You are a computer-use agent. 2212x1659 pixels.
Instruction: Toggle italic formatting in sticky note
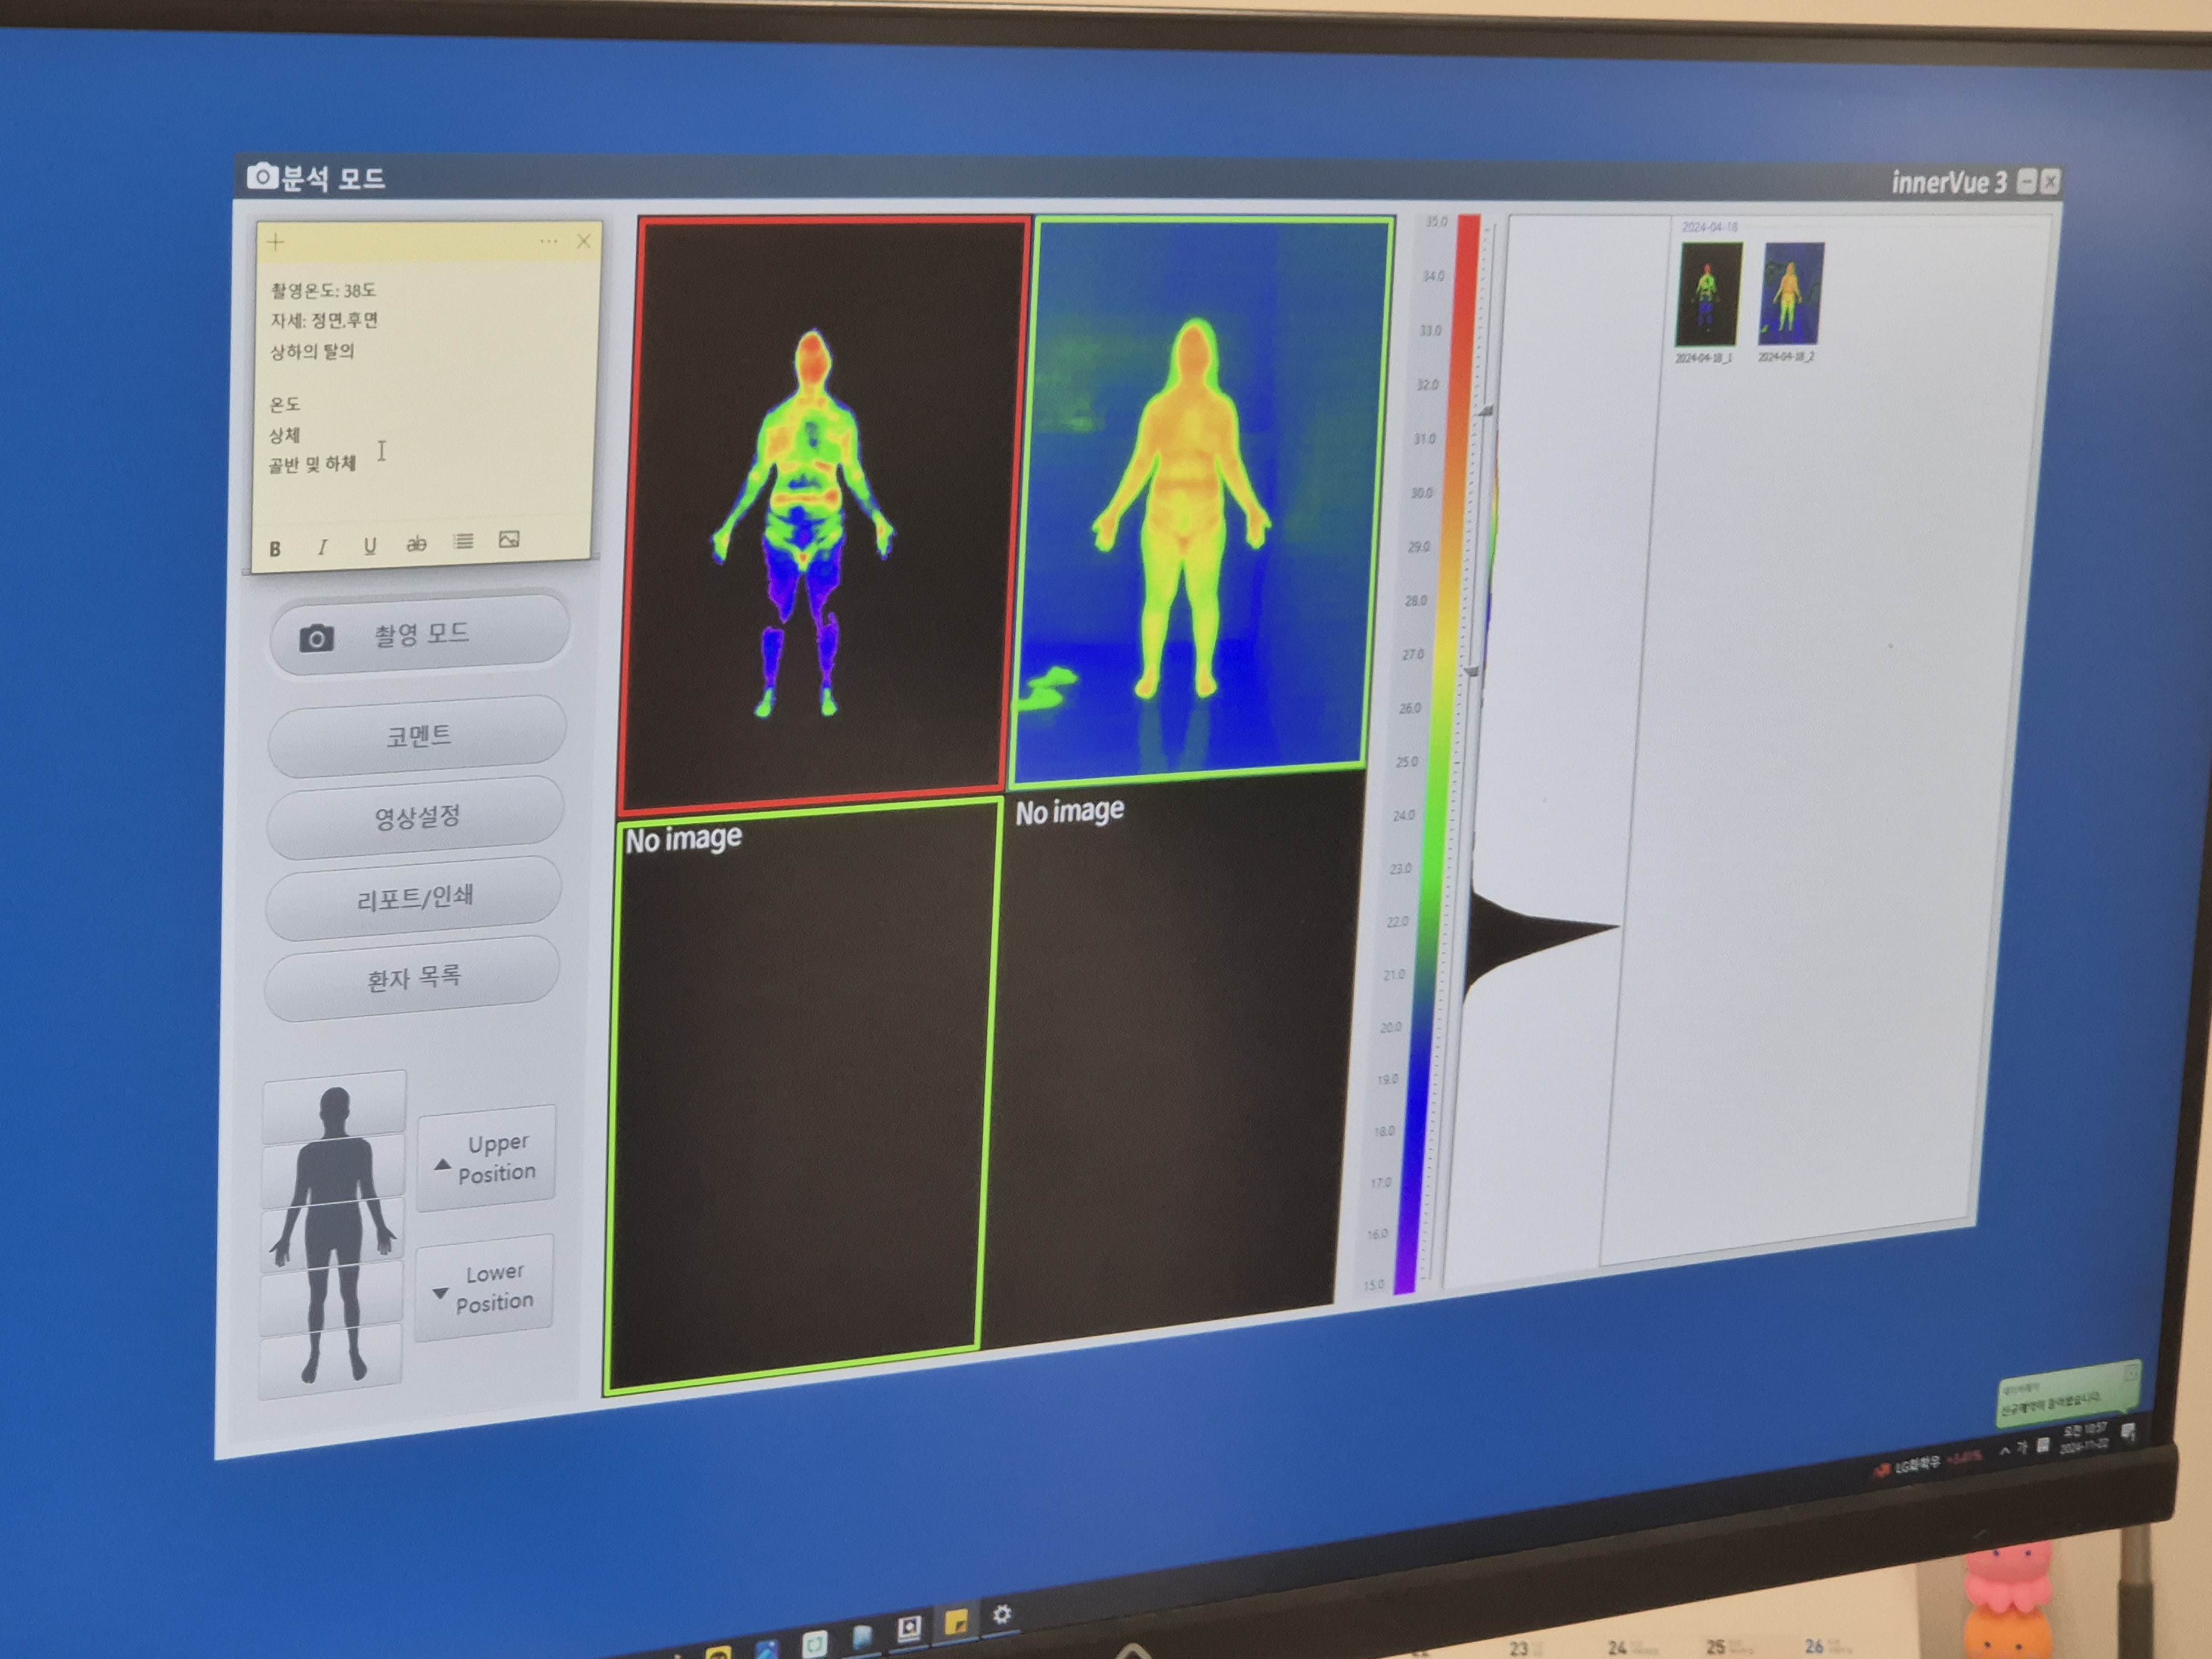322,547
